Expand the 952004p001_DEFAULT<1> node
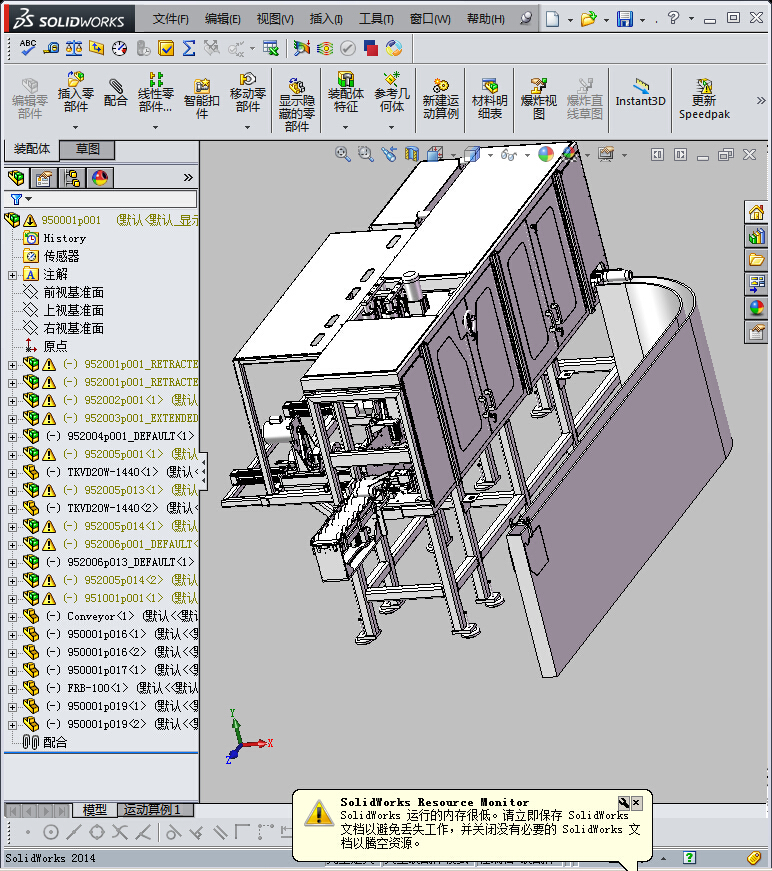772x871 pixels. [12, 437]
